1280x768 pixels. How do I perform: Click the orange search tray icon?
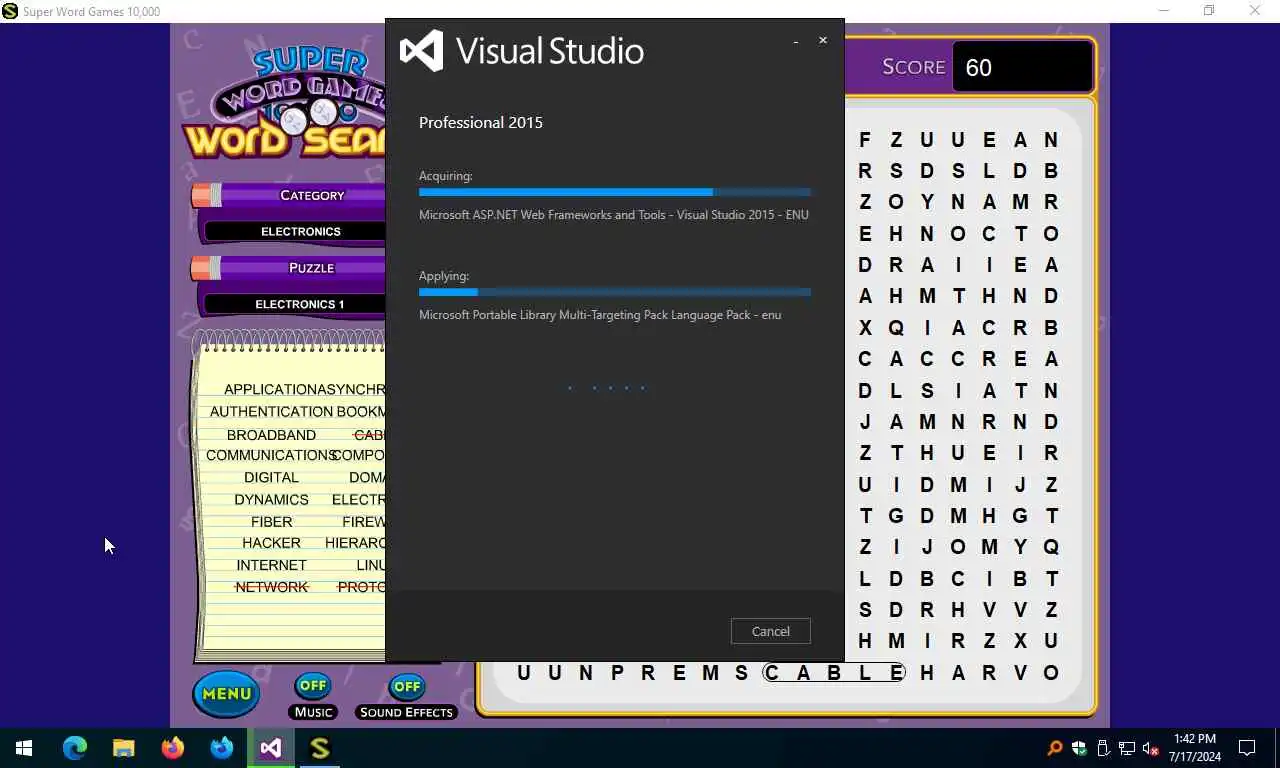(x=1055, y=748)
